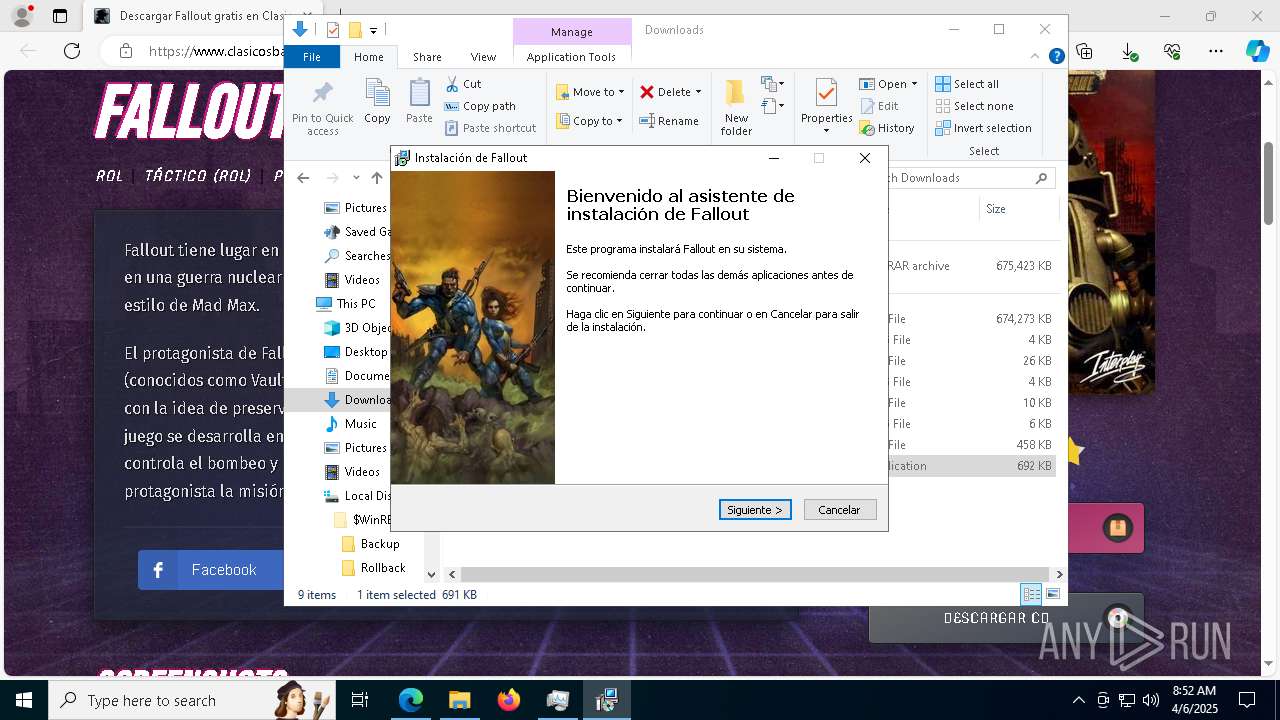The height and width of the screenshot is (720, 1280).
Task: Go up one folder level arrow
Action: click(377, 178)
